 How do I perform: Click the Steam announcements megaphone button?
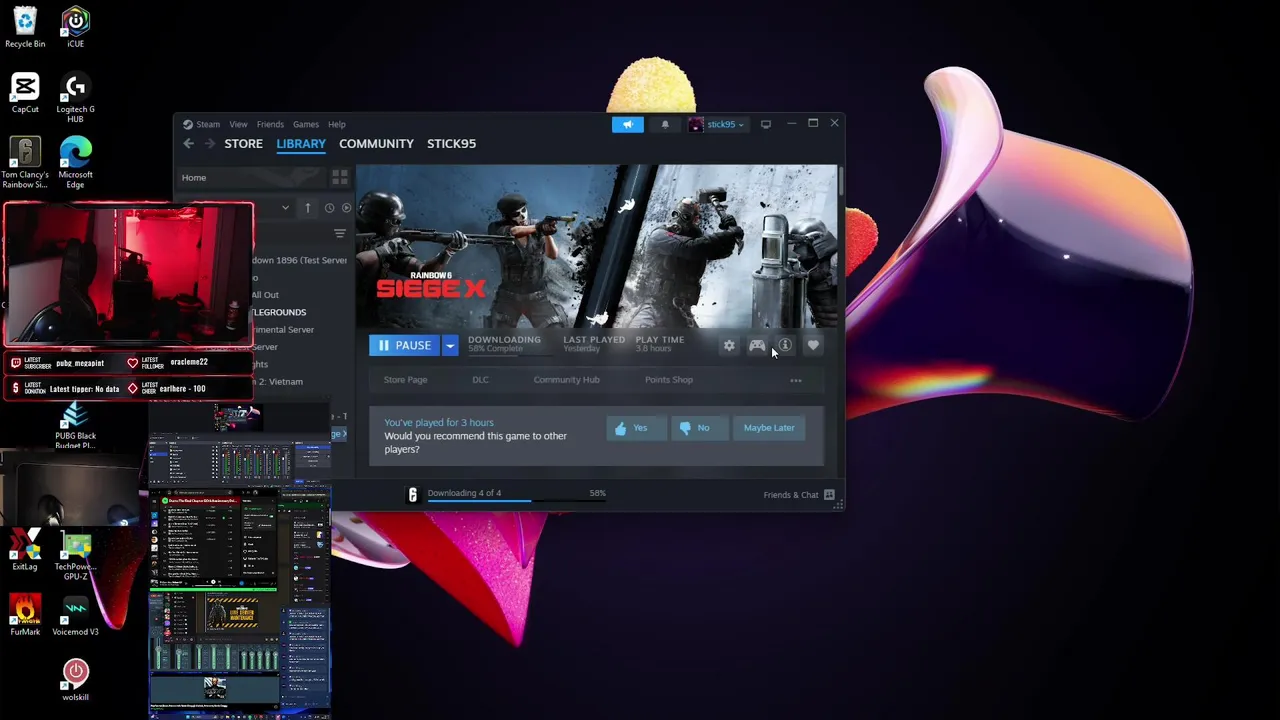[628, 124]
